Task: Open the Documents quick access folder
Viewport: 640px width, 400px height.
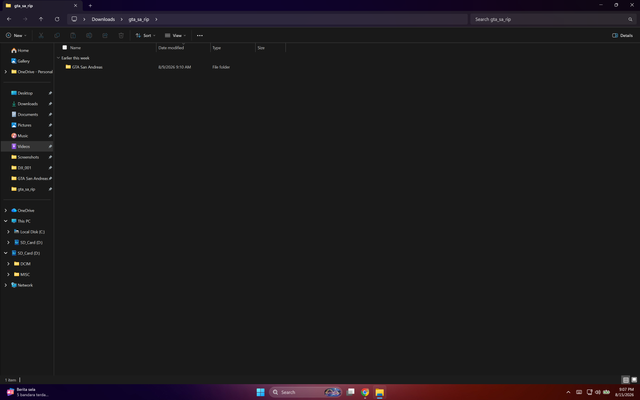Action: (x=27, y=114)
